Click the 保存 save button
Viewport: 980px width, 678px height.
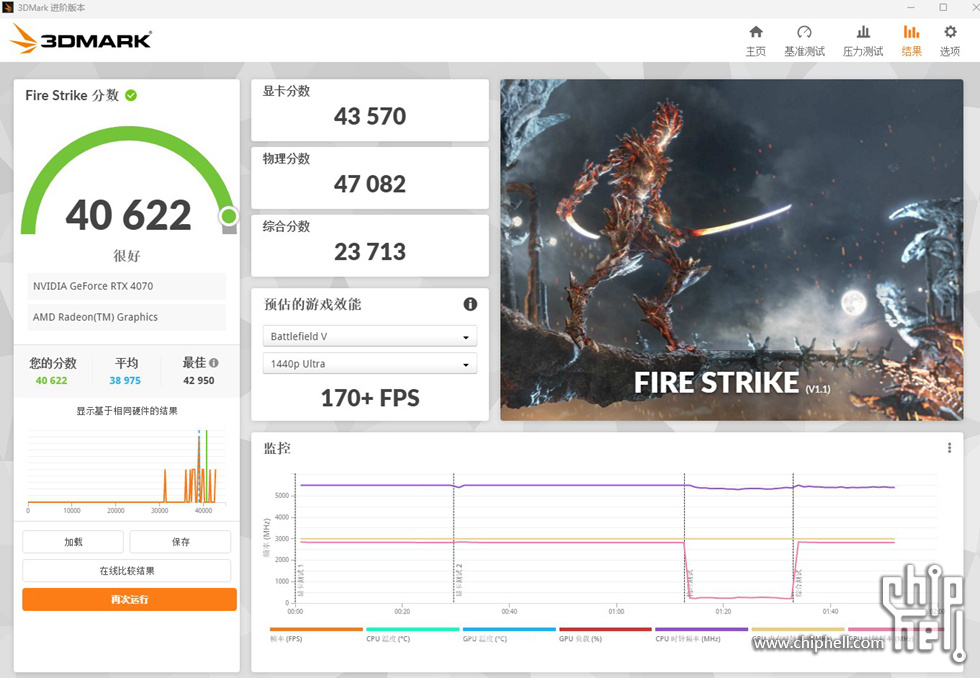point(181,542)
